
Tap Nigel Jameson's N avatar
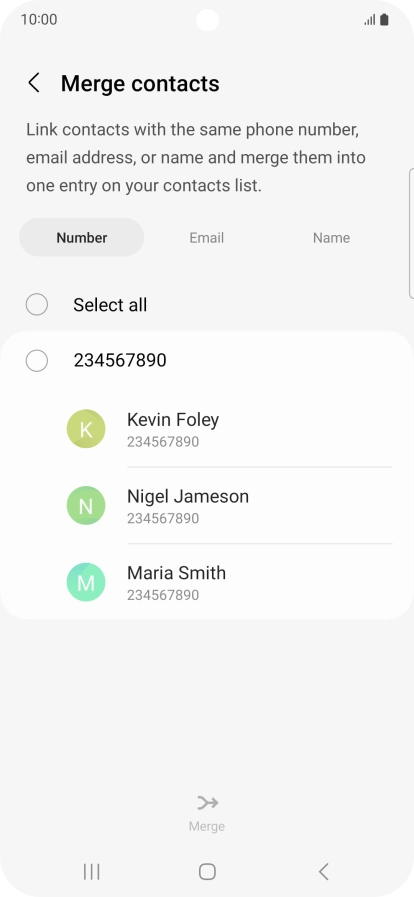(x=86, y=505)
